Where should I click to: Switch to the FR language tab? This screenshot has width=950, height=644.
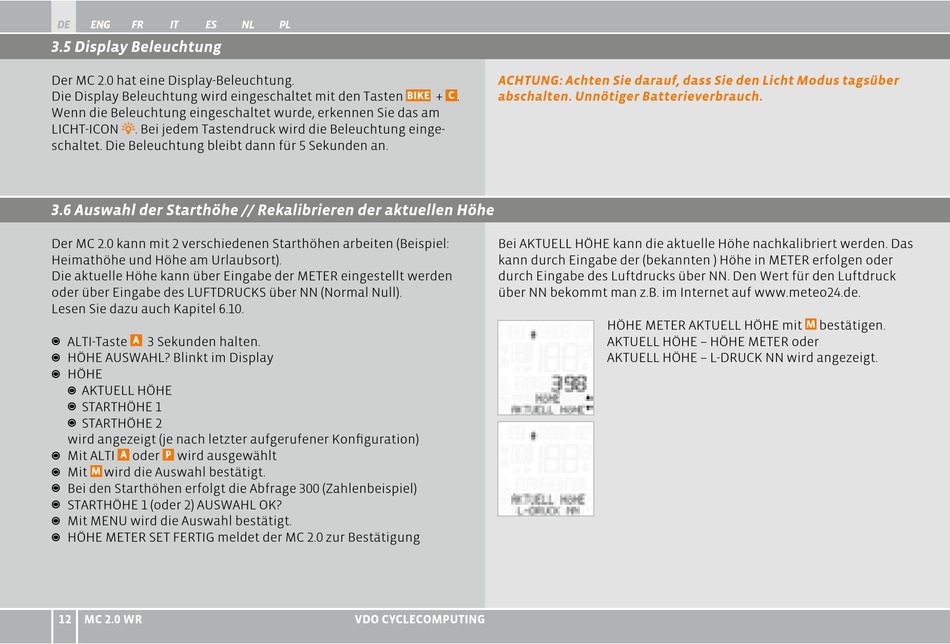(x=138, y=25)
